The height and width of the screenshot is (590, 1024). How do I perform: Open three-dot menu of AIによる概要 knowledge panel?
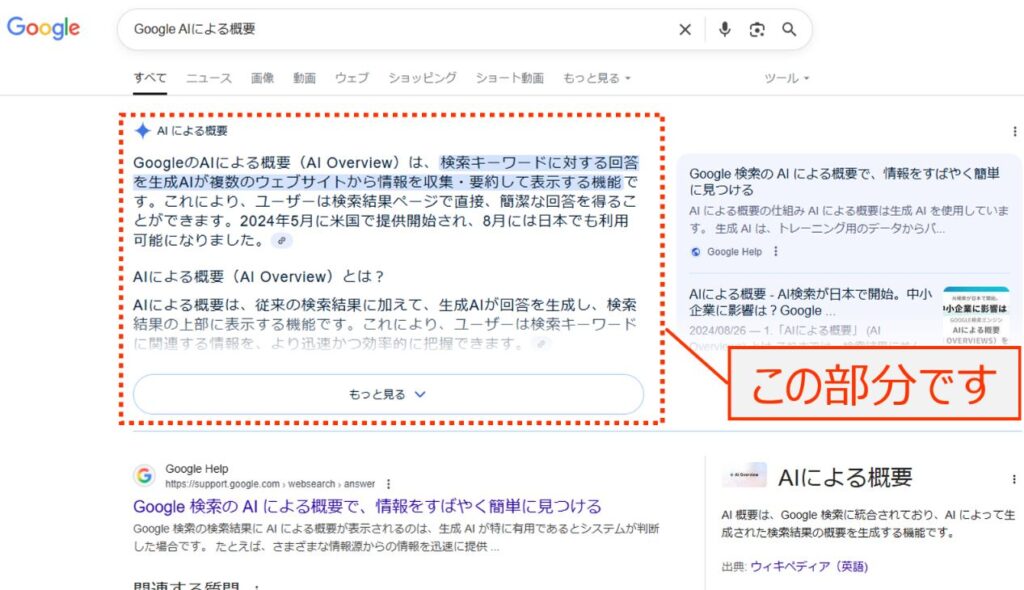click(1014, 479)
